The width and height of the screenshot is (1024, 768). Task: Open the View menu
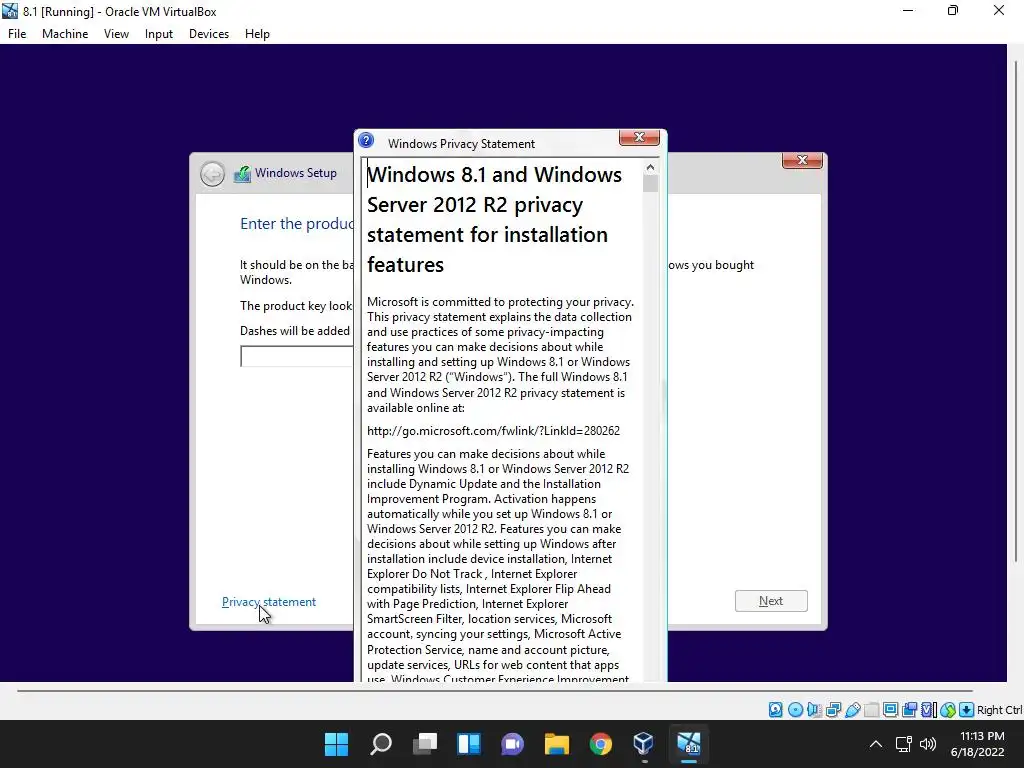pos(116,34)
